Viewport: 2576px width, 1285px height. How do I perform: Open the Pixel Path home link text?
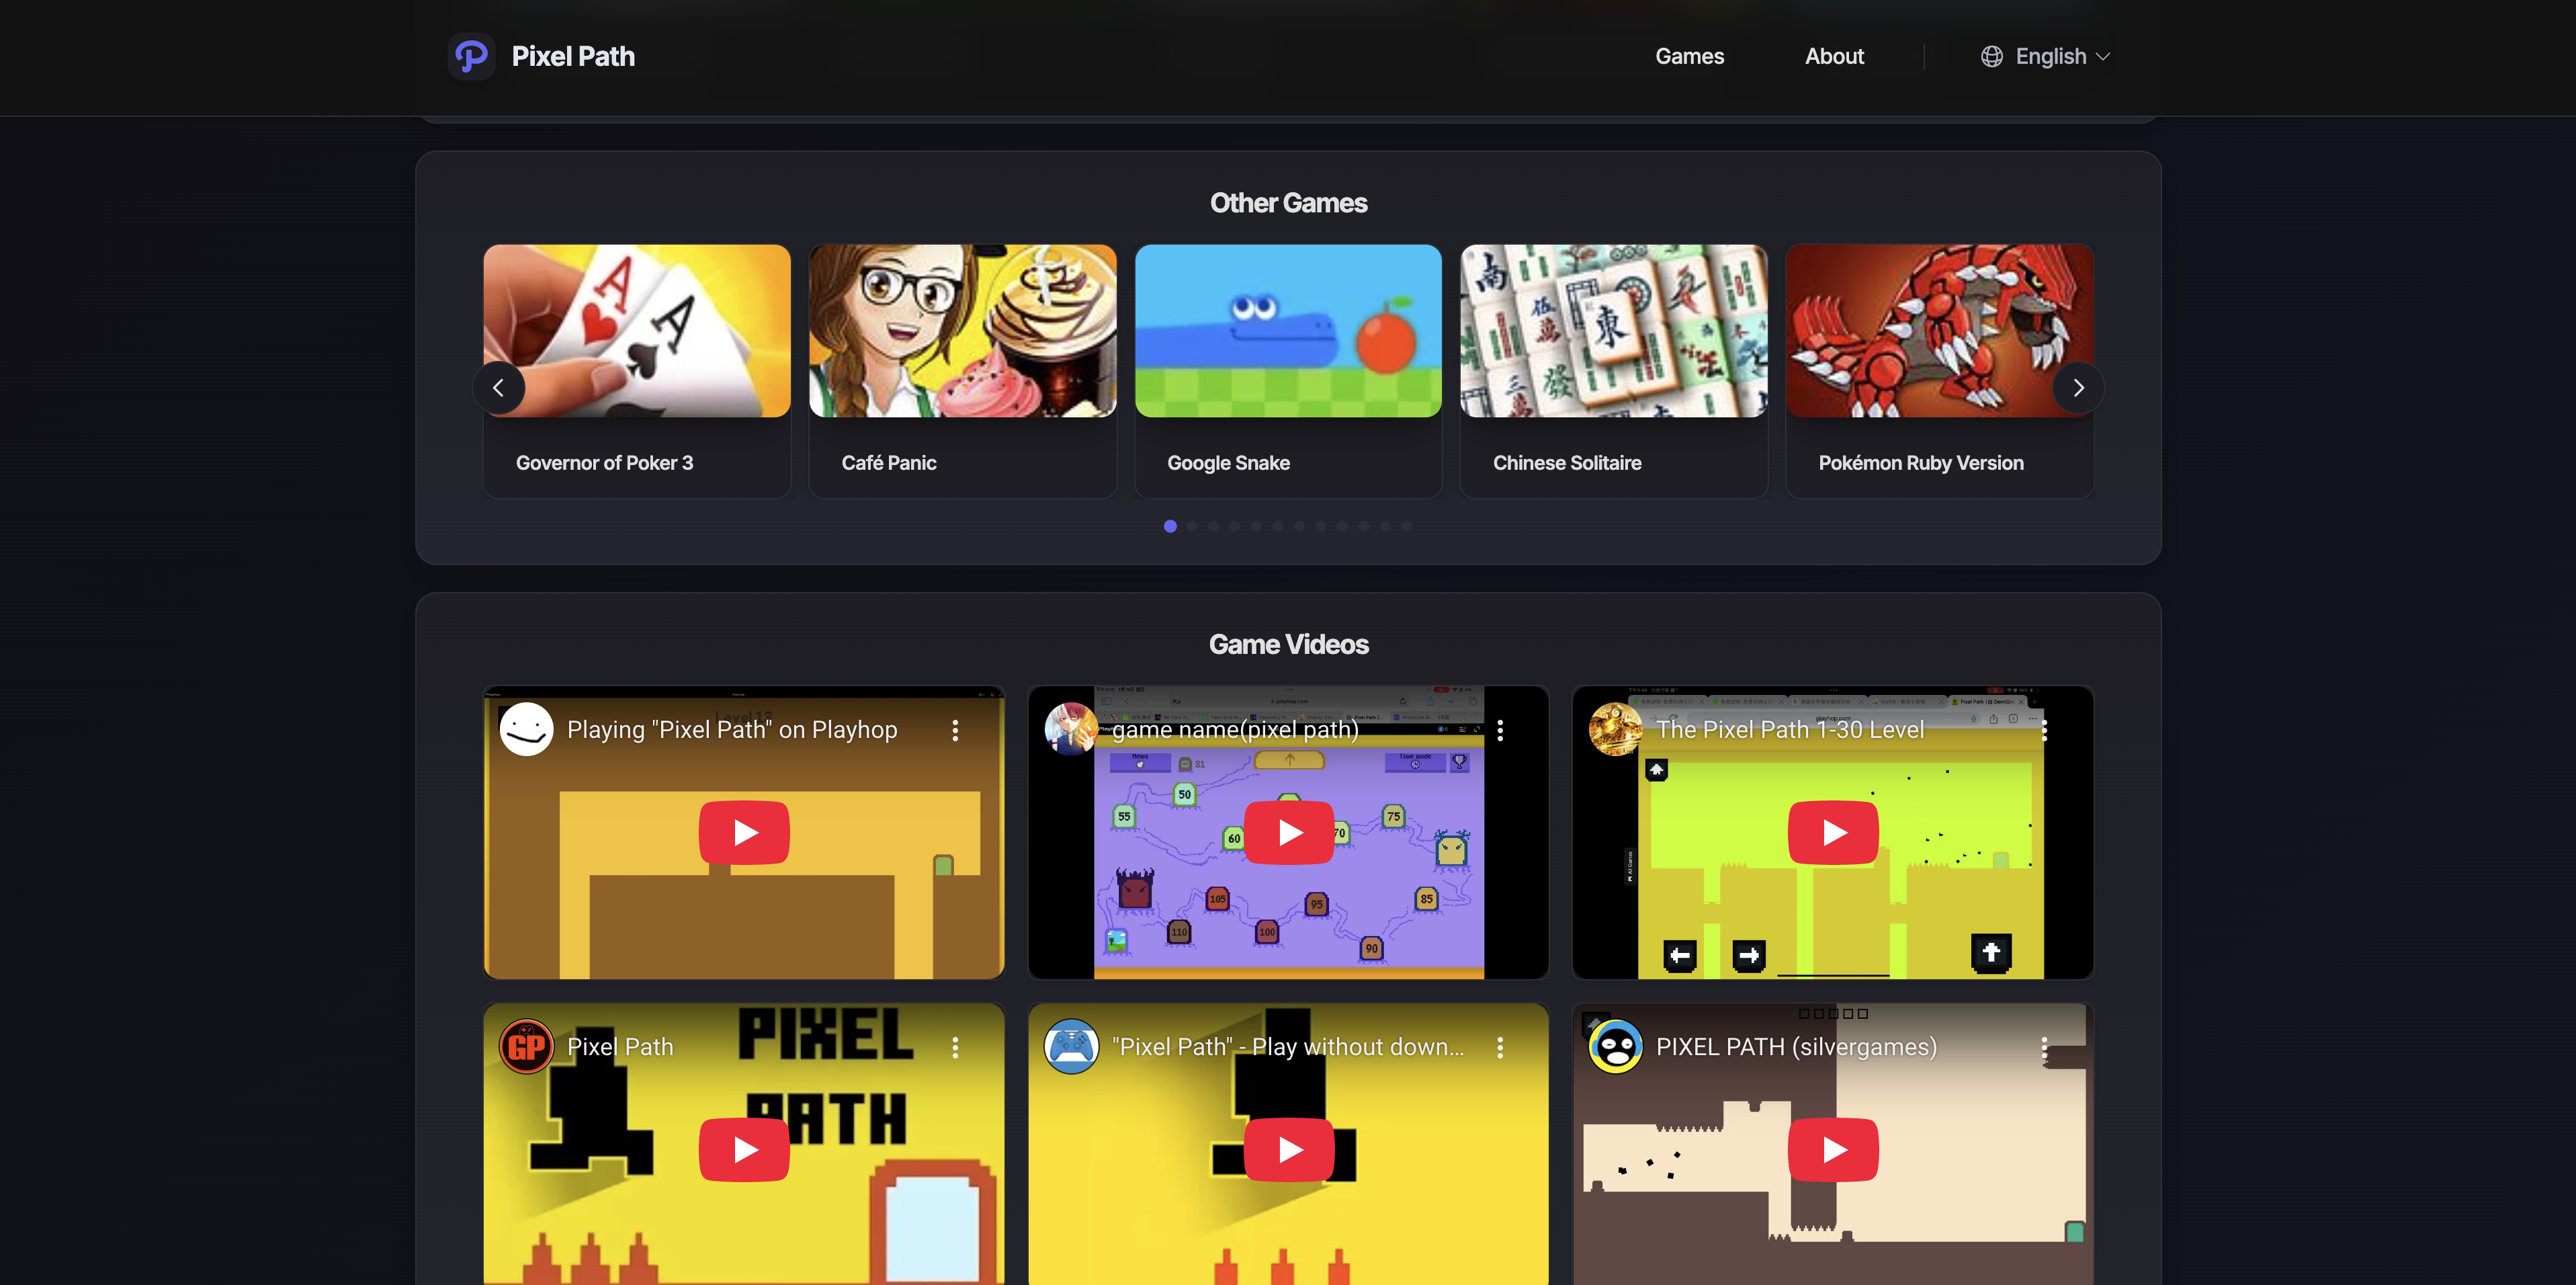tap(573, 57)
